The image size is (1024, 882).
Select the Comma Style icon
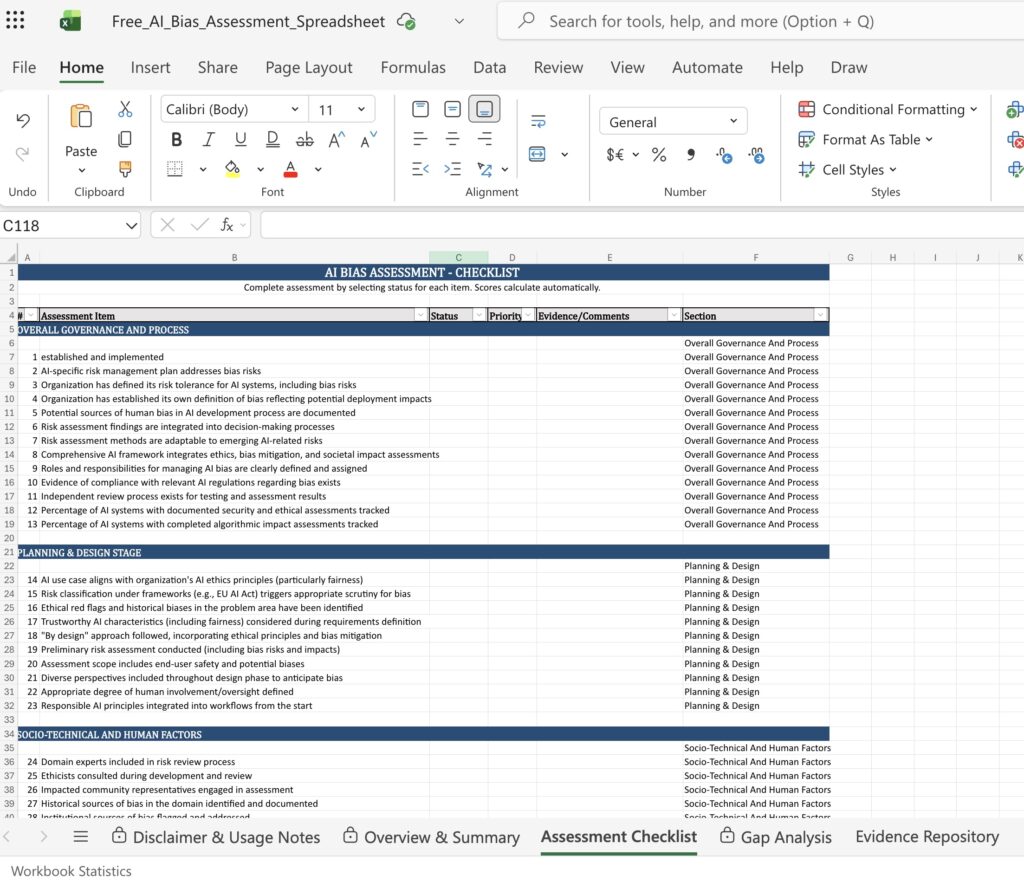point(690,155)
